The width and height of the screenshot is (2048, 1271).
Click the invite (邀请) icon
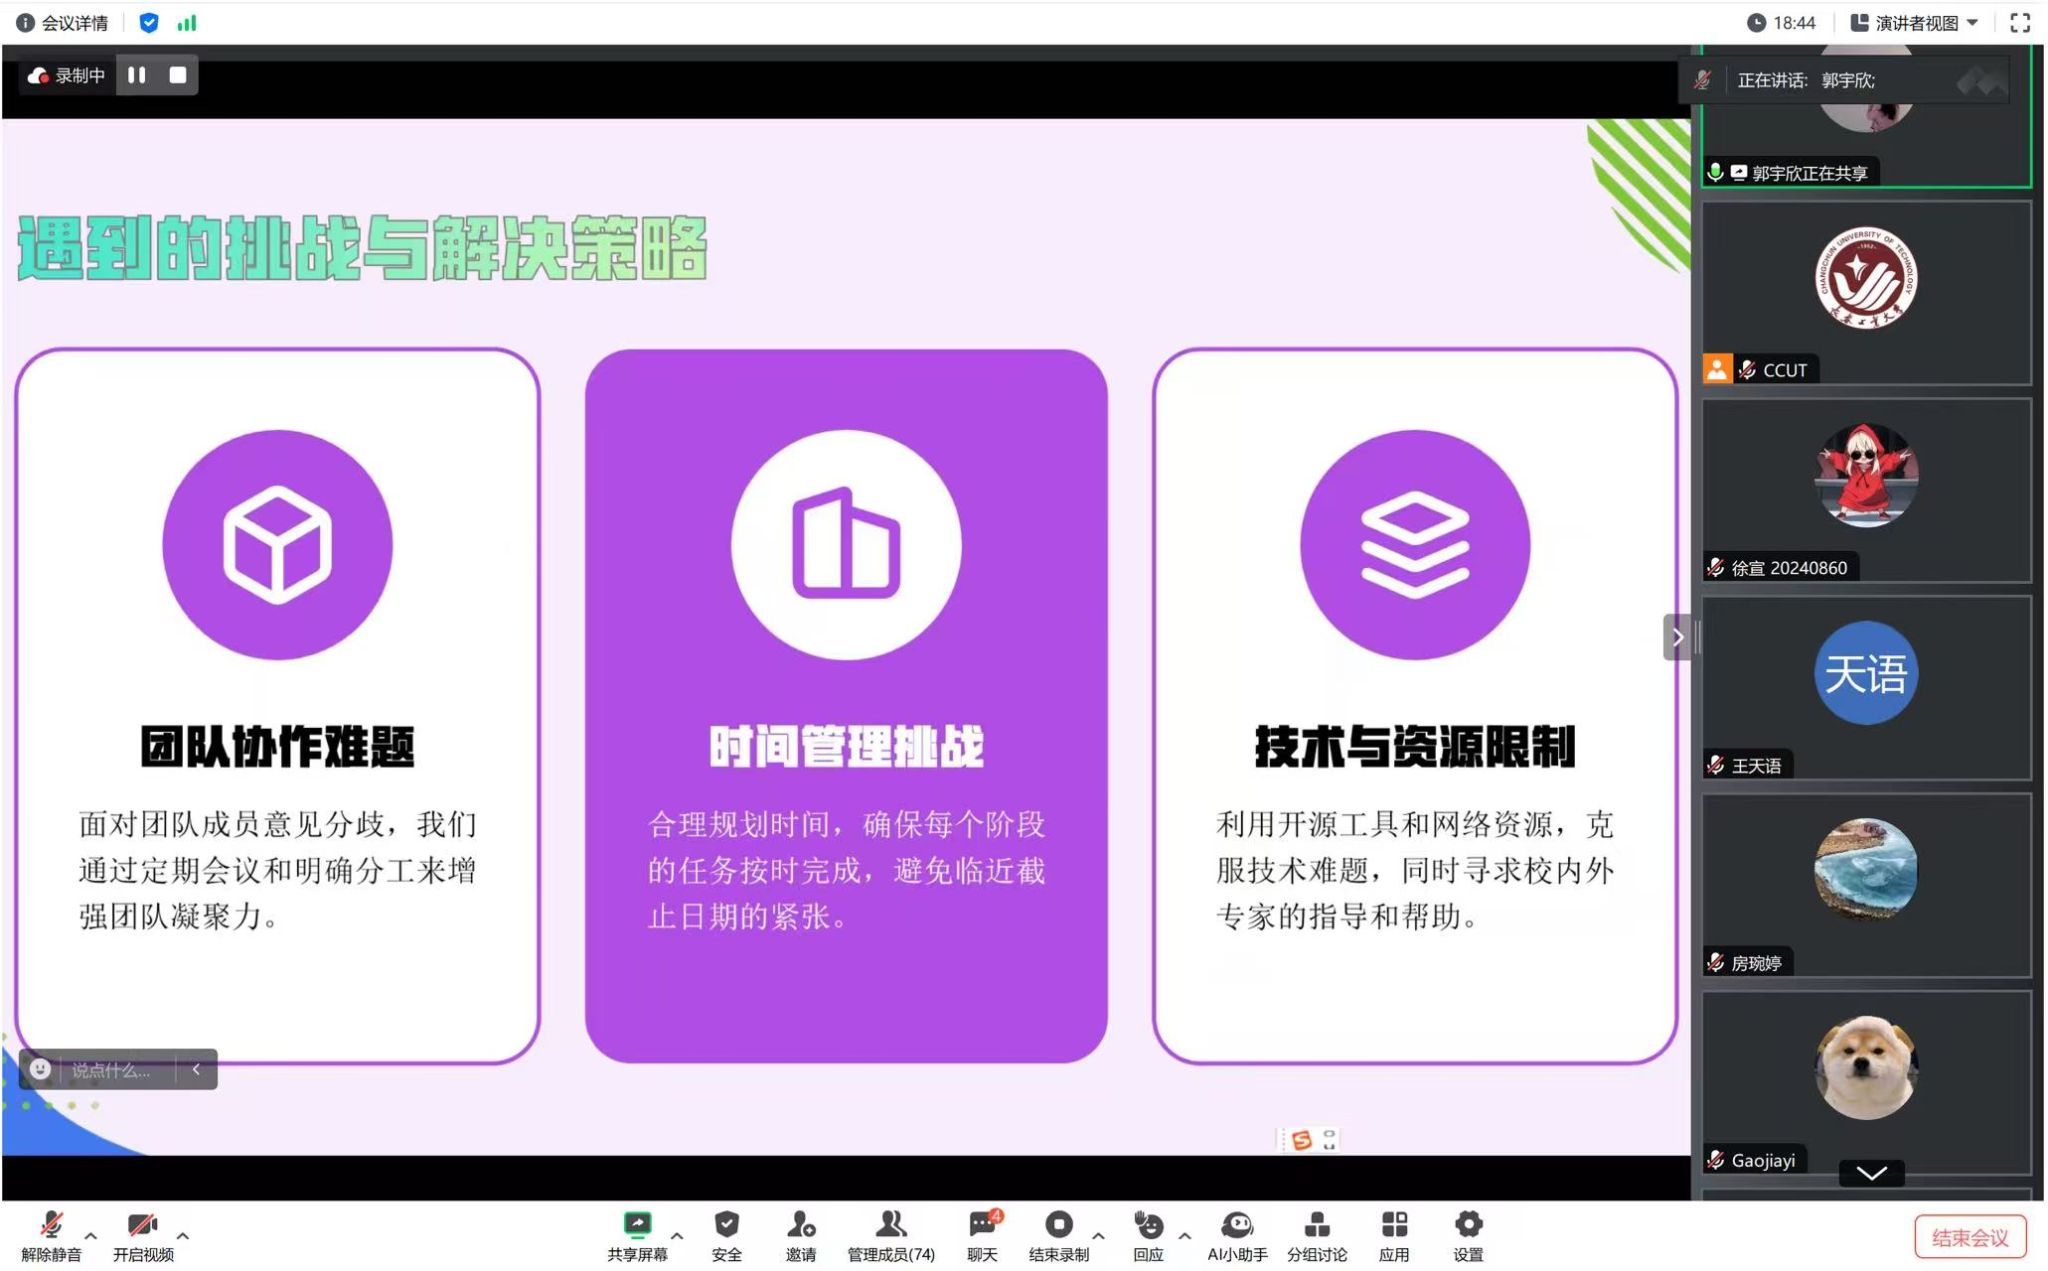pos(800,1225)
